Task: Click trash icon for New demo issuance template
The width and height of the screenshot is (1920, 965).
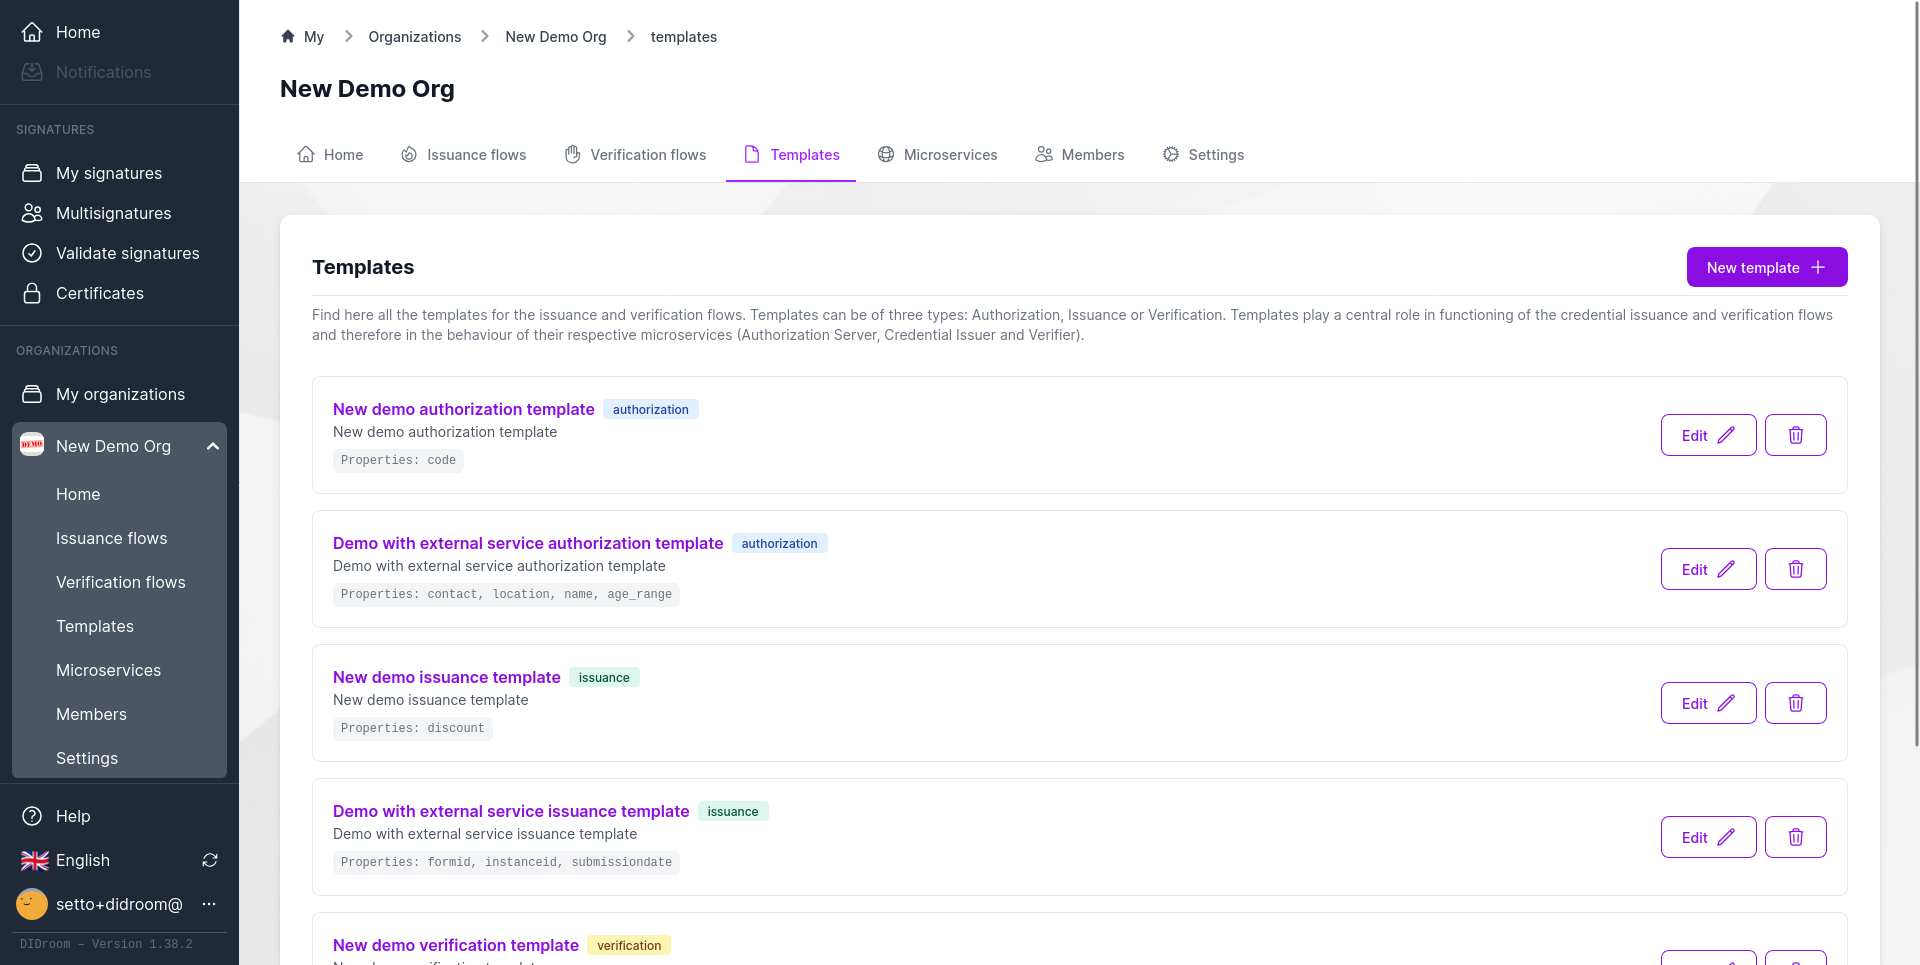Action: (1795, 703)
